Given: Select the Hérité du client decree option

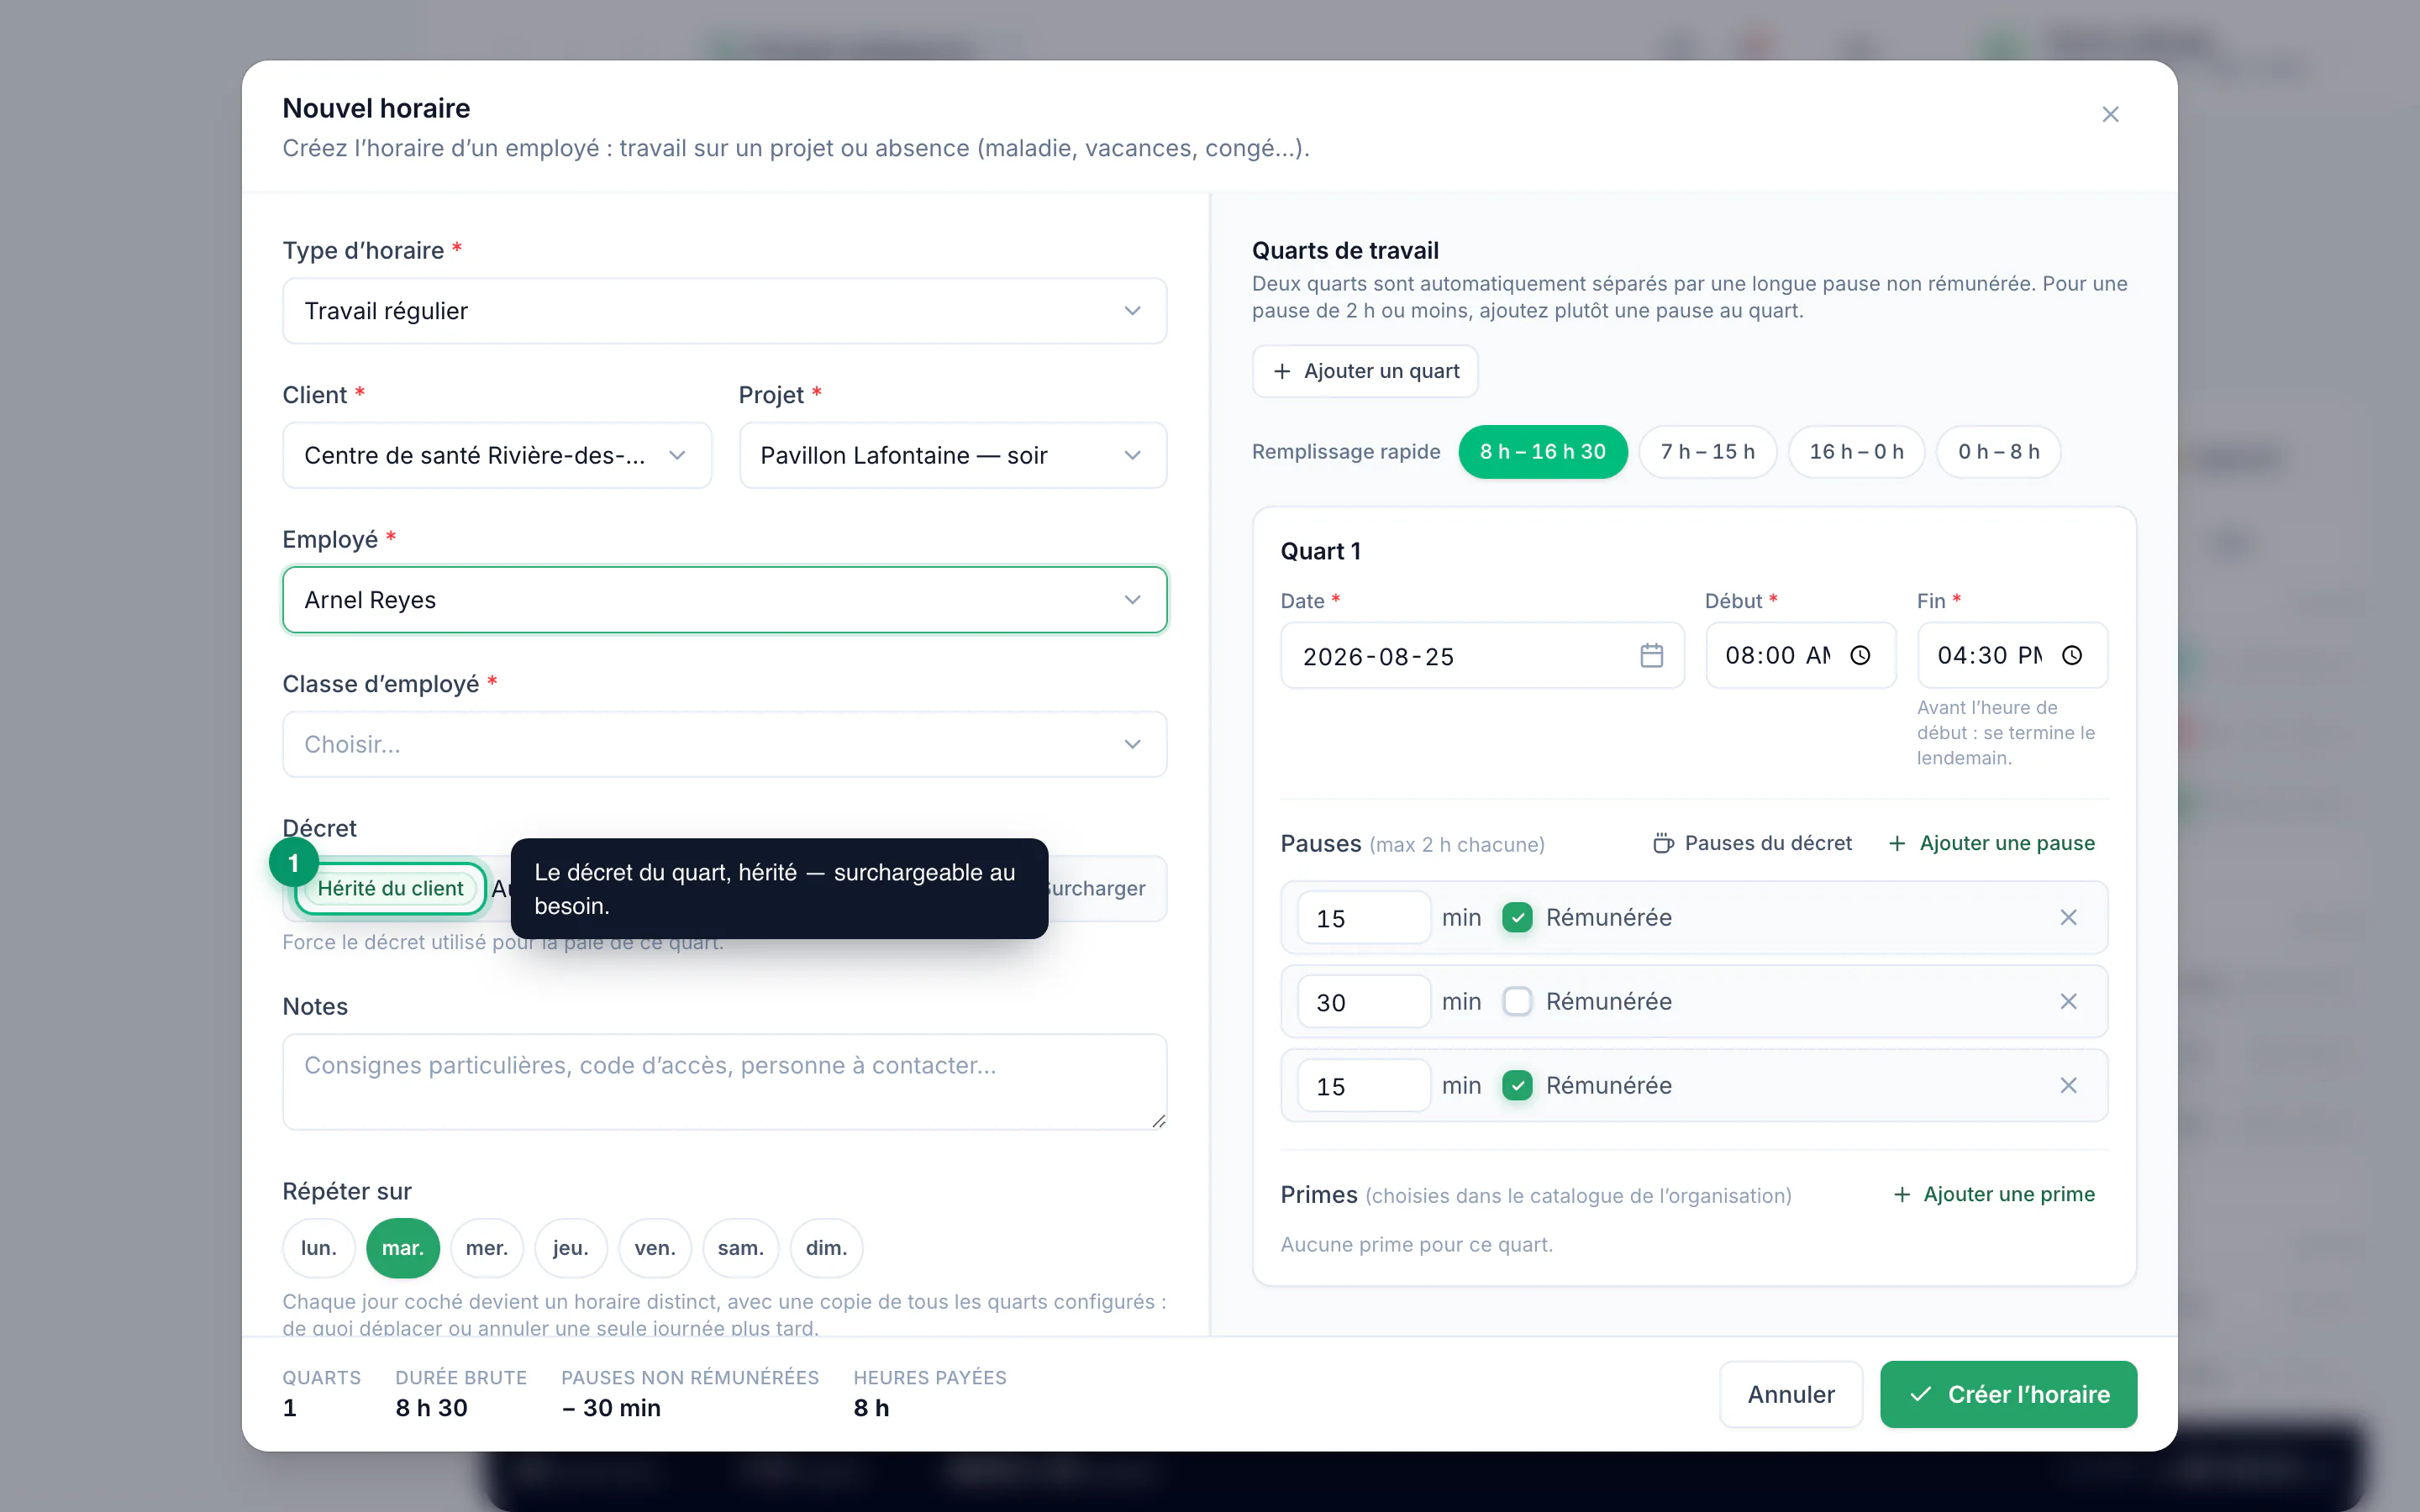Looking at the screenshot, I should point(390,888).
